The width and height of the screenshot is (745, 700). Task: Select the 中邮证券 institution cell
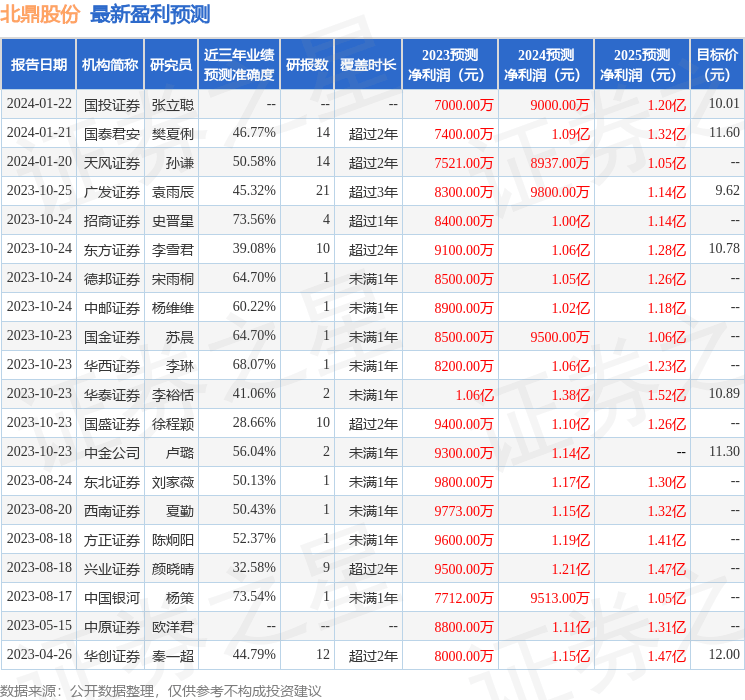click(x=112, y=308)
